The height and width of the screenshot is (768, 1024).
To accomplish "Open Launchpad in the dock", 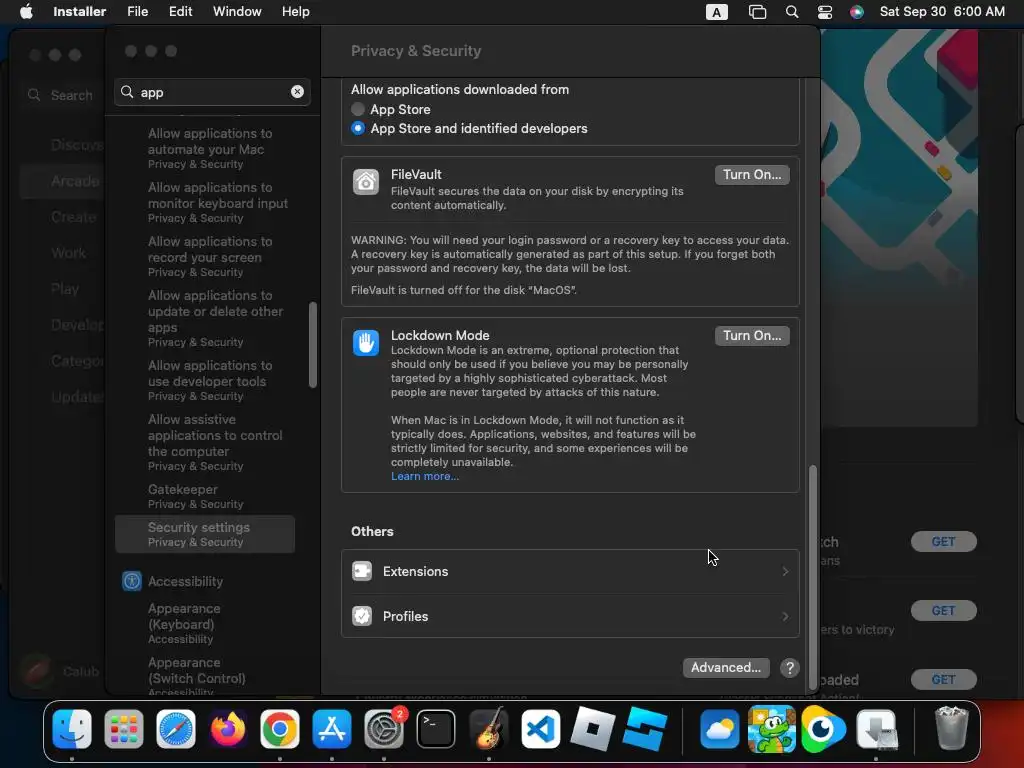I will pos(123,729).
